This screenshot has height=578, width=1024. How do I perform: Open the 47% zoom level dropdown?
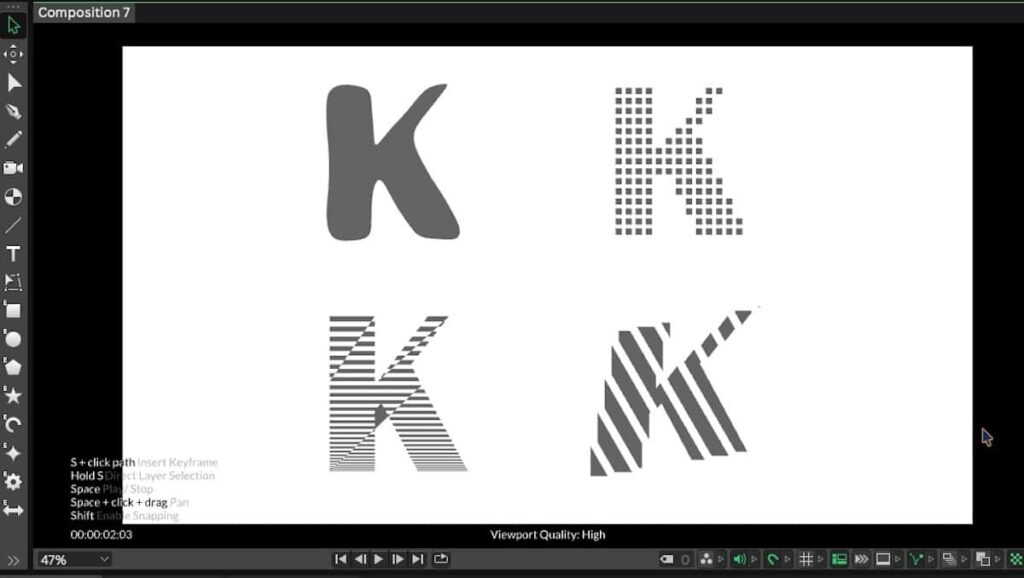(x=73, y=560)
